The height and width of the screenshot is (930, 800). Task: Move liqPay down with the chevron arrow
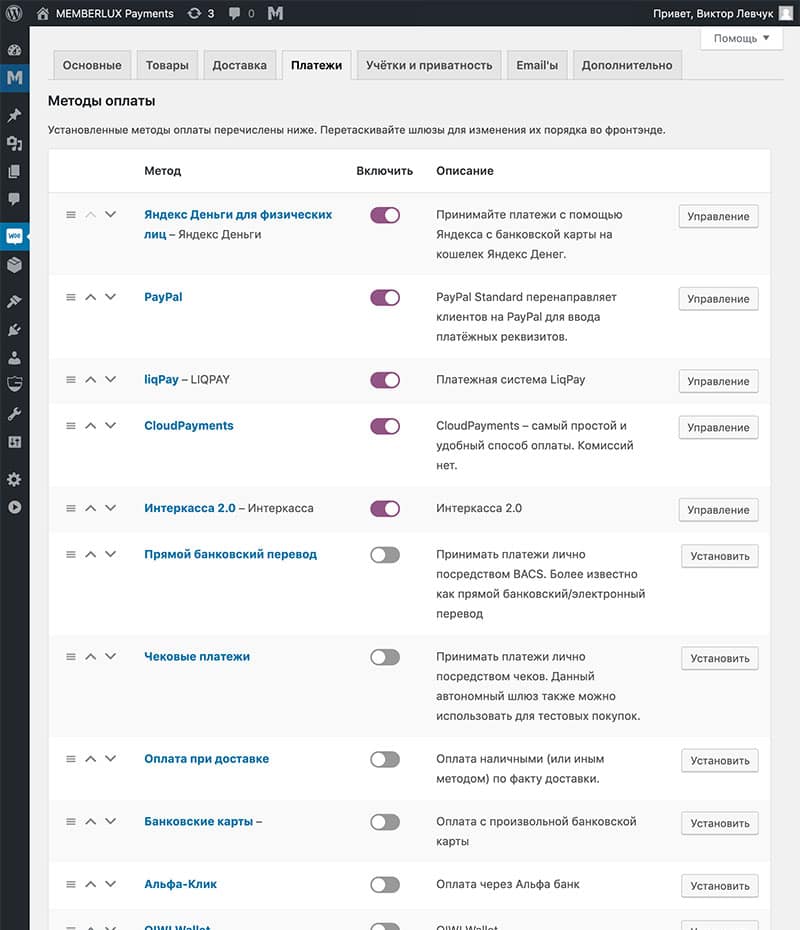pos(110,380)
